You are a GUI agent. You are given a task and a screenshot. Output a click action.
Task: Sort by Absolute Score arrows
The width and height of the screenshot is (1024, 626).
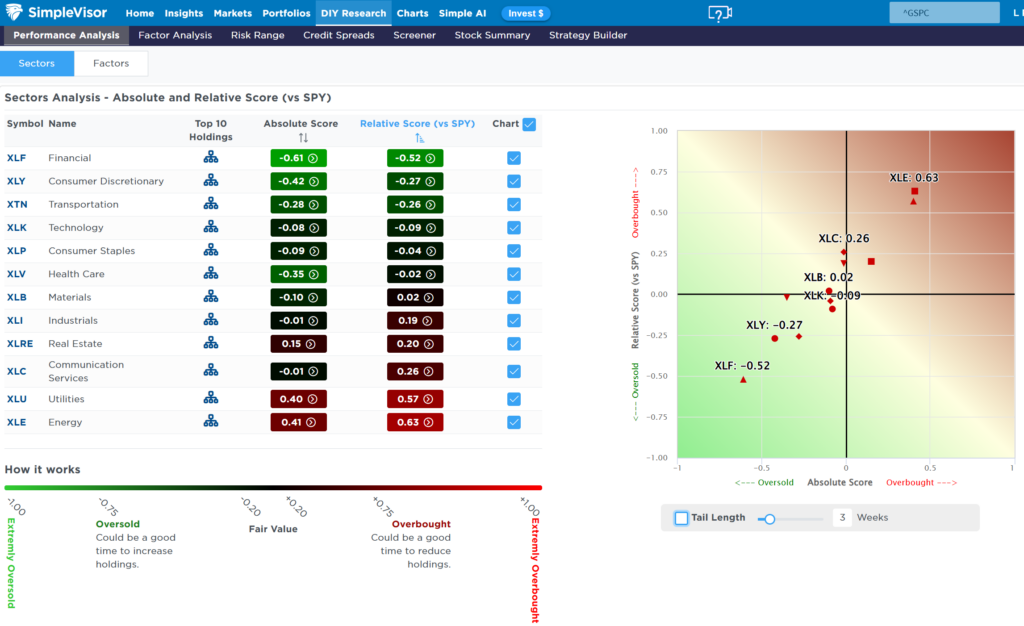(x=303, y=138)
